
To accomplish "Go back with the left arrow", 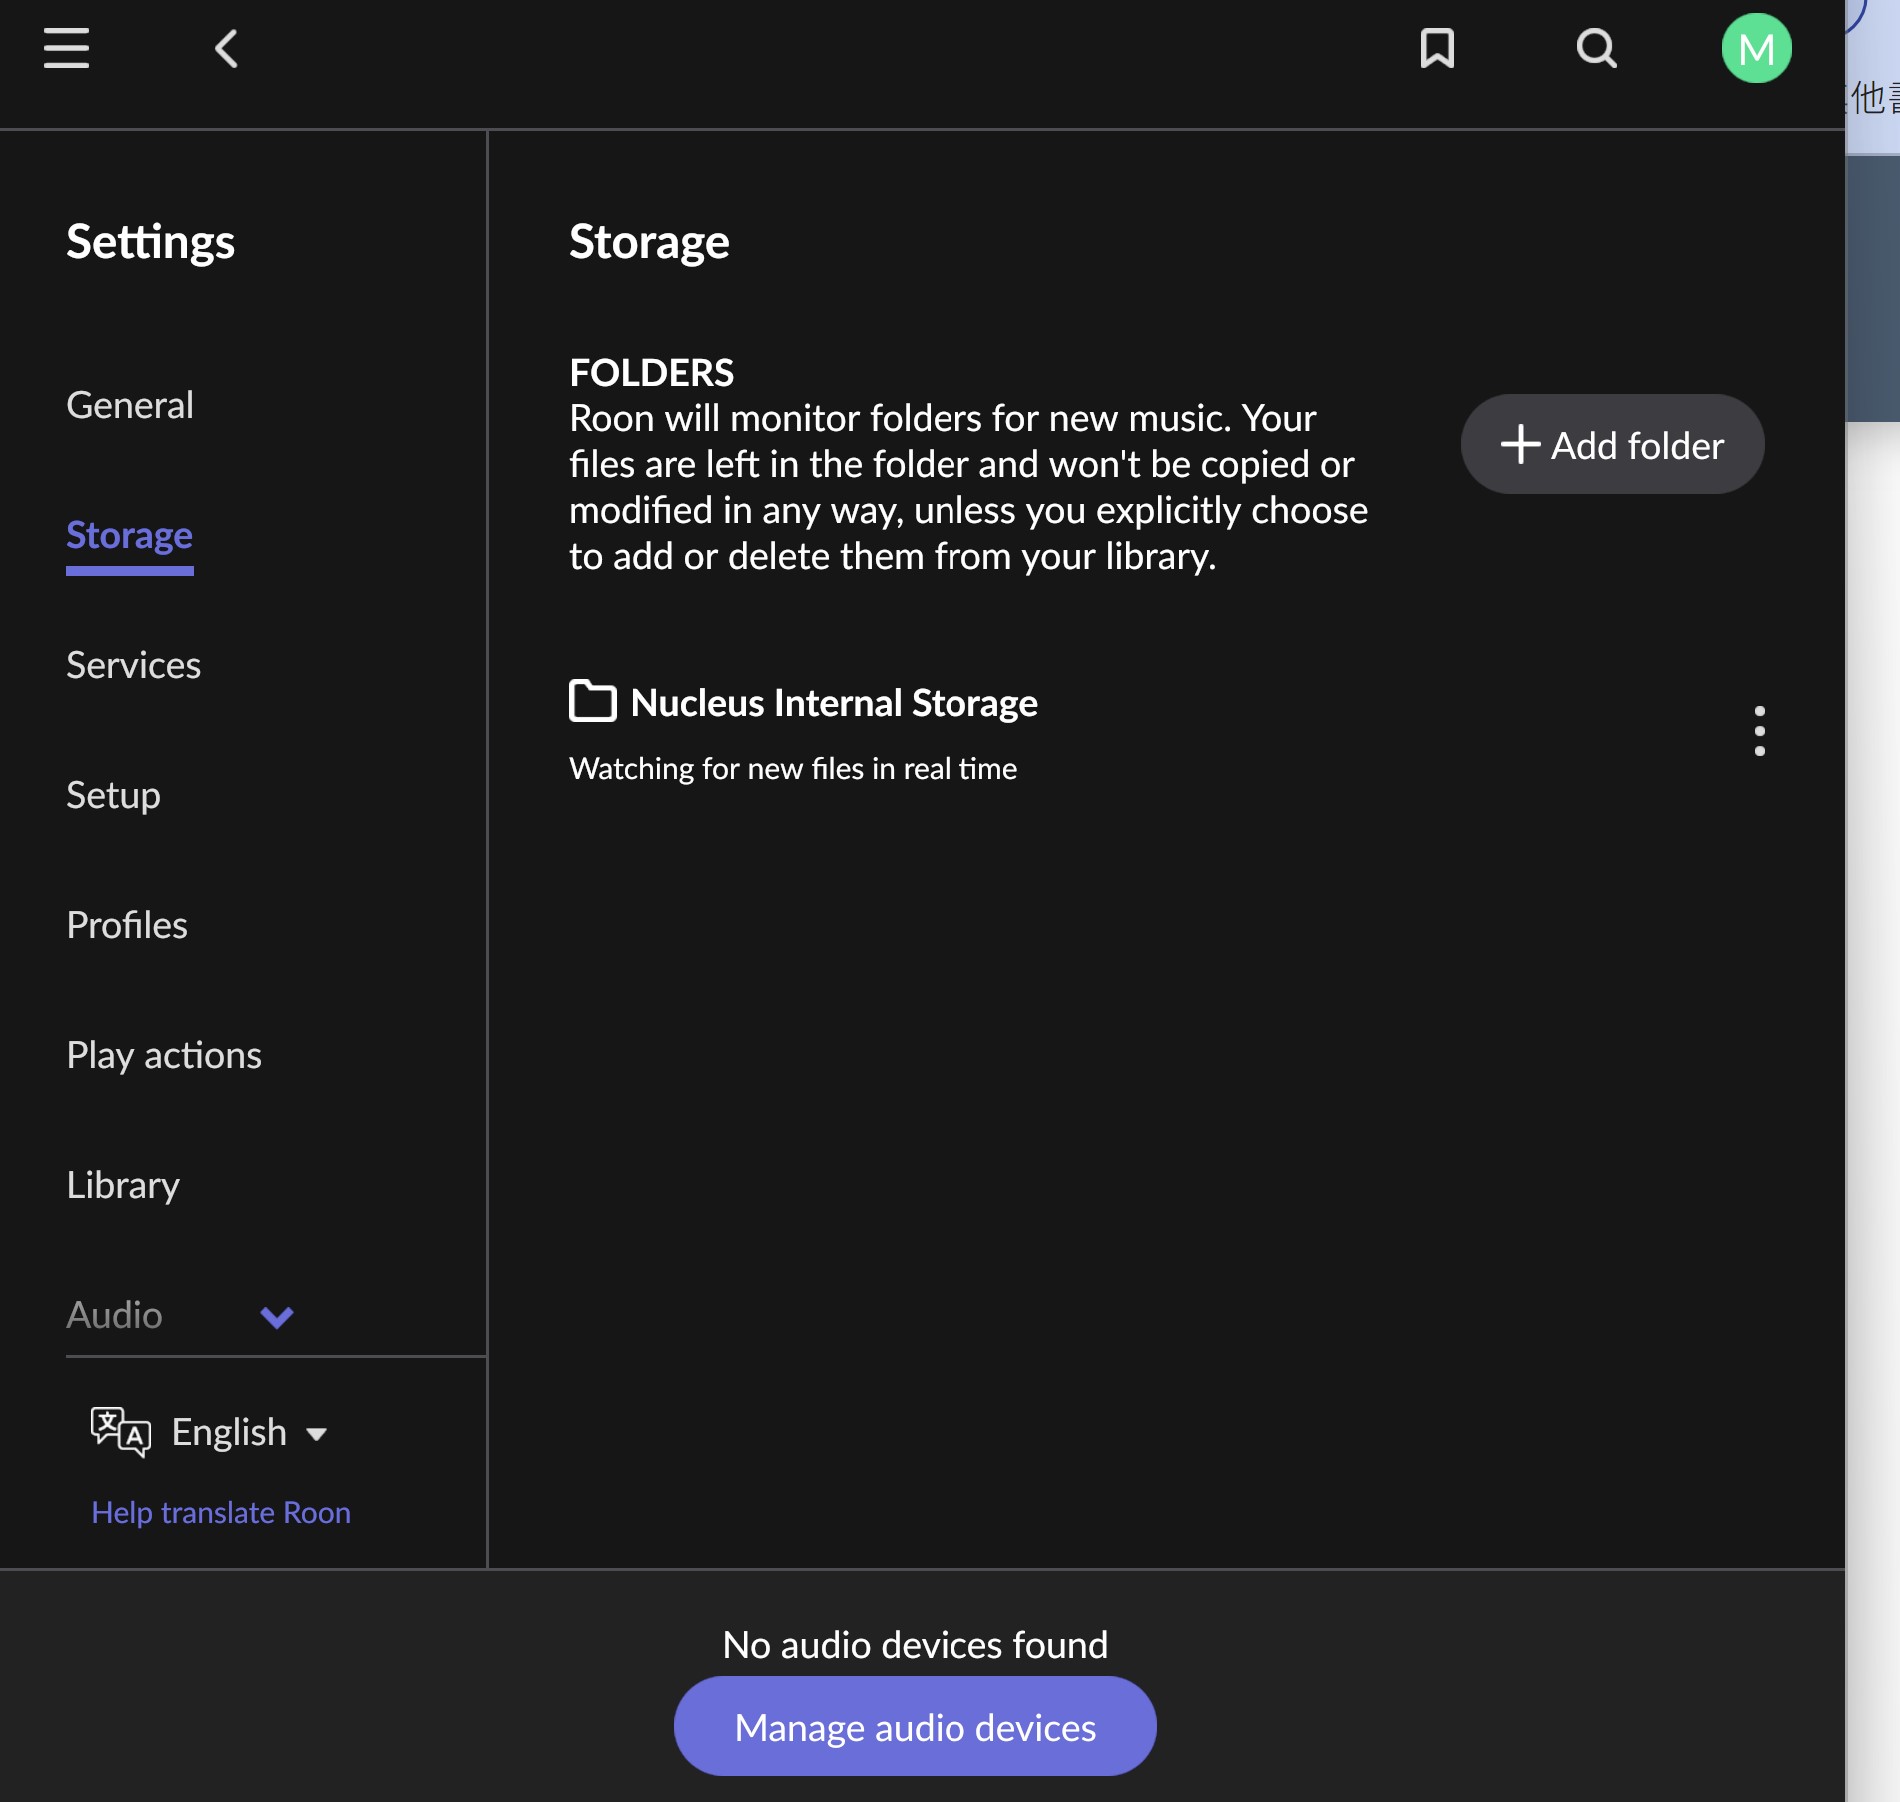I will click(x=227, y=48).
